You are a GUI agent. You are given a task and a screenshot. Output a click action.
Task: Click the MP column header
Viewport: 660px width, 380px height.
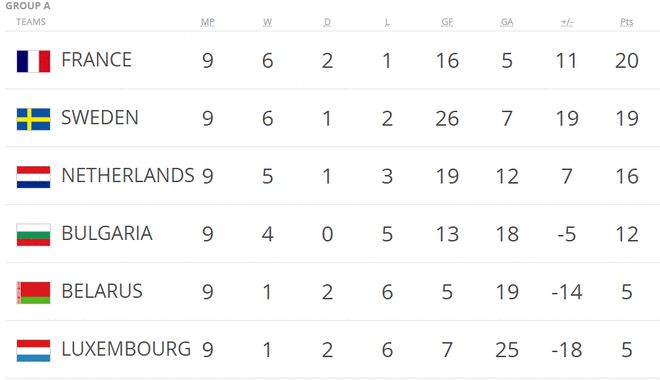click(x=208, y=22)
